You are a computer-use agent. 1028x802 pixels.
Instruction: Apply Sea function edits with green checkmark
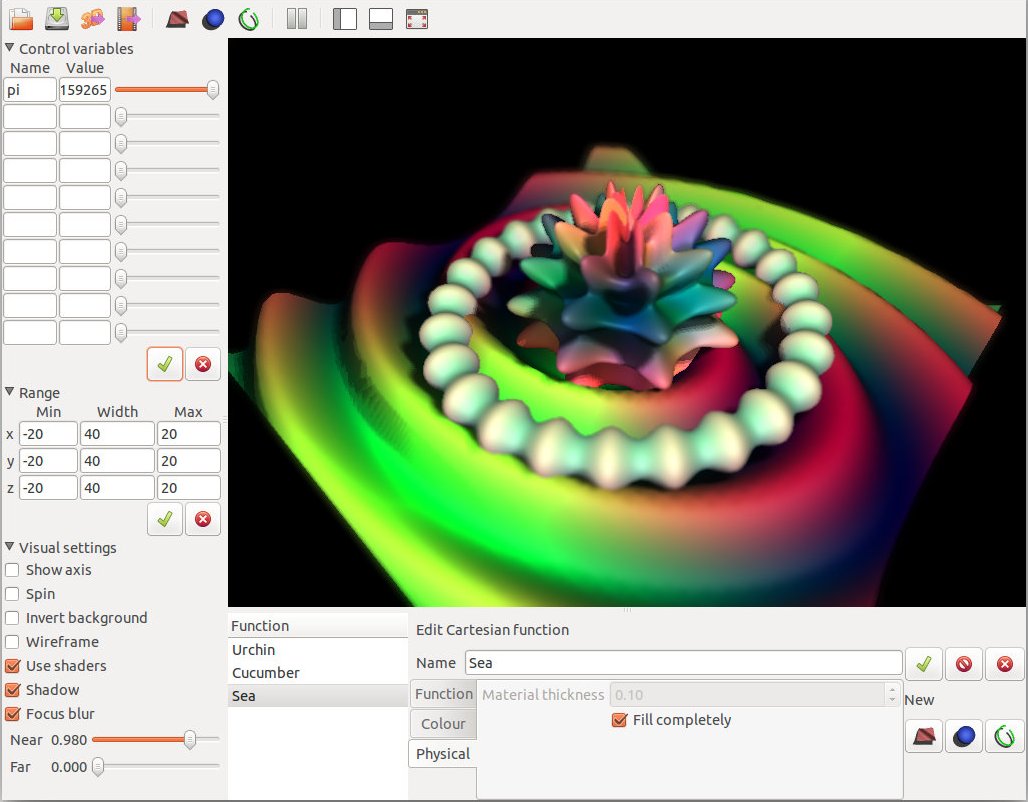pos(924,664)
